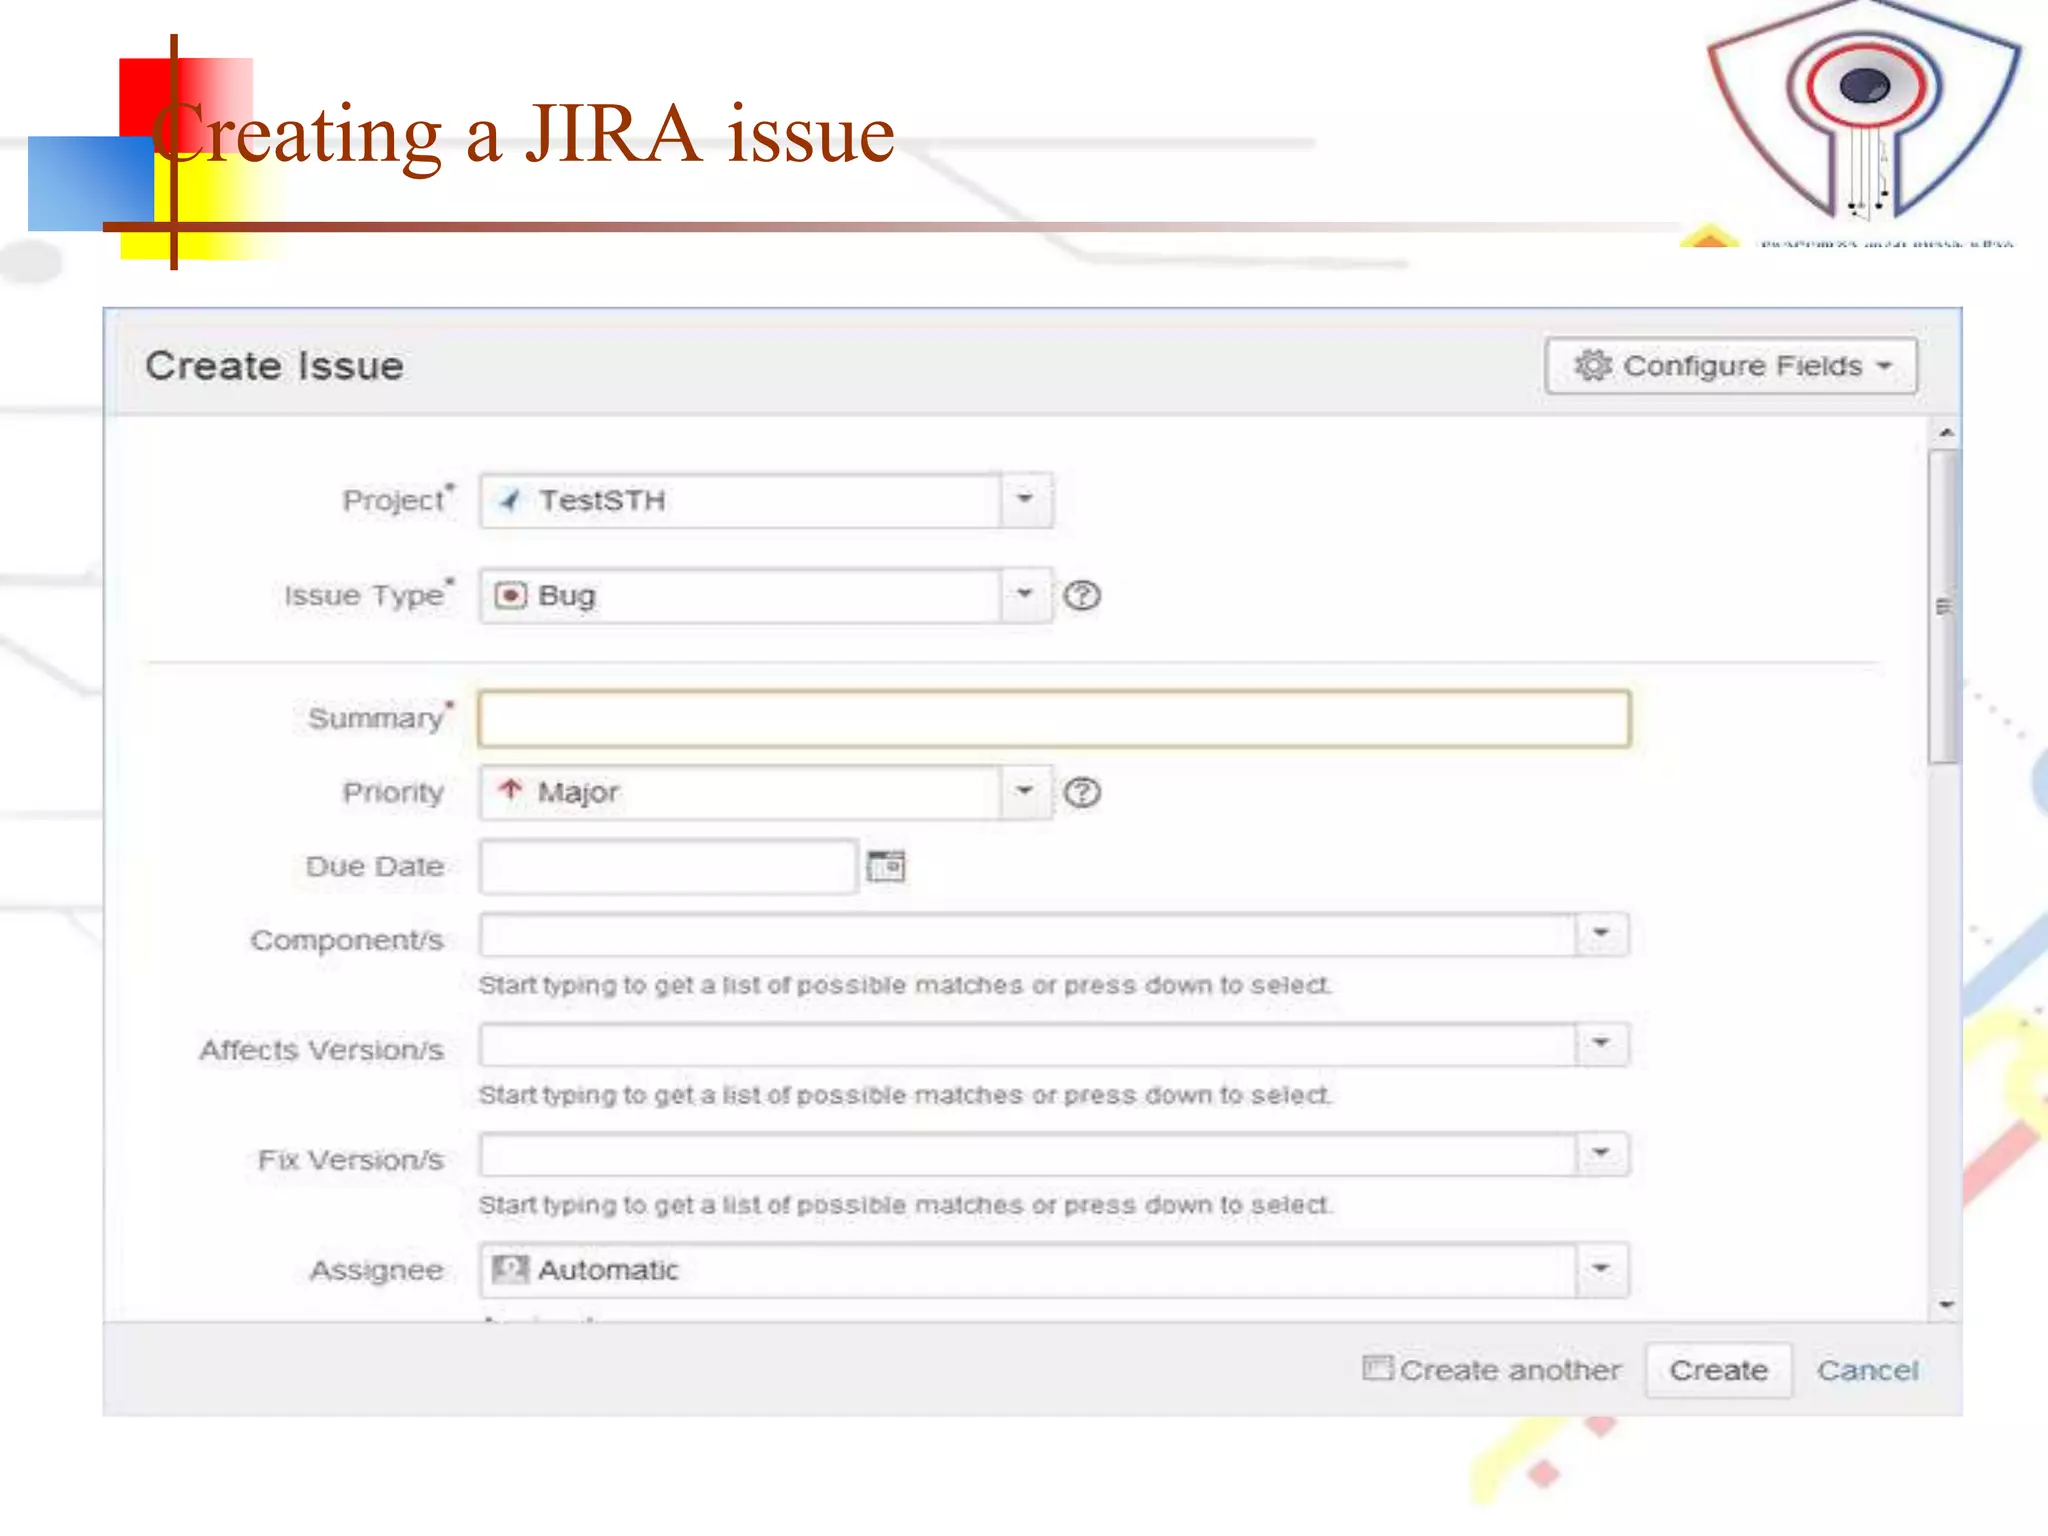Expand the Affects Version/s dropdown arrow

(x=1601, y=1044)
